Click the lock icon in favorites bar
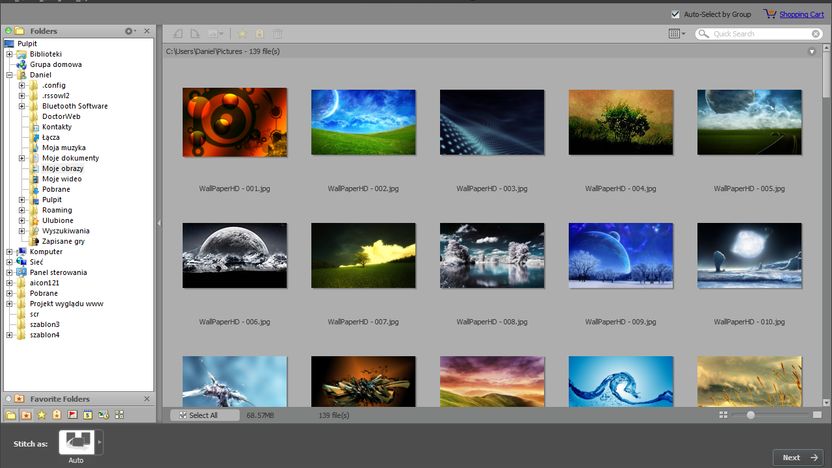This screenshot has height=468, width=832. [x=56, y=414]
